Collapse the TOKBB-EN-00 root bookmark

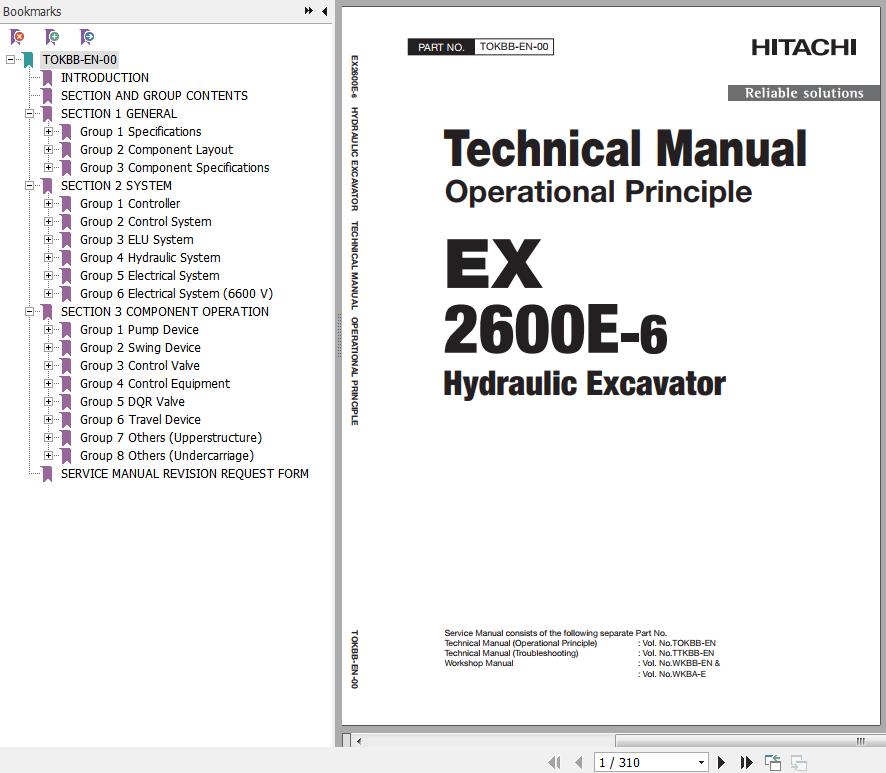(x=11, y=60)
